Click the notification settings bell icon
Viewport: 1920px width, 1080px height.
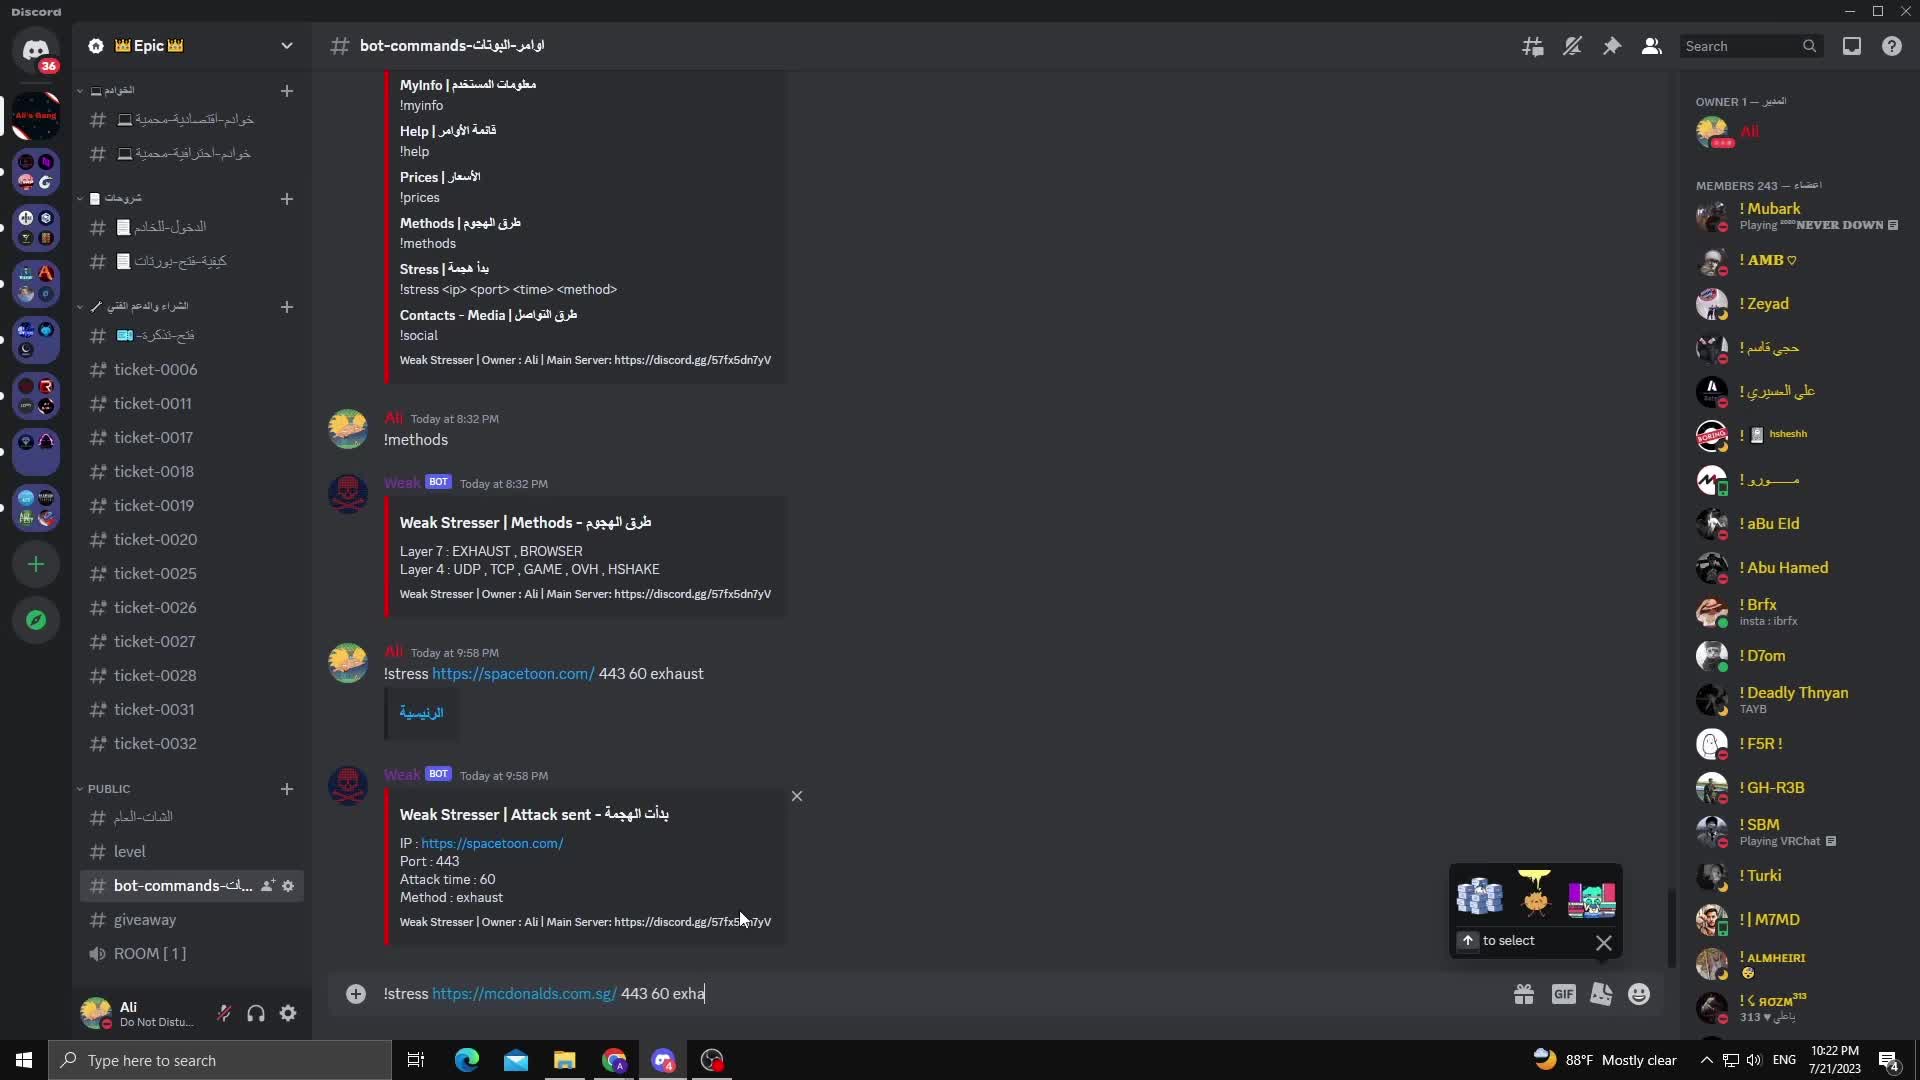click(1572, 46)
